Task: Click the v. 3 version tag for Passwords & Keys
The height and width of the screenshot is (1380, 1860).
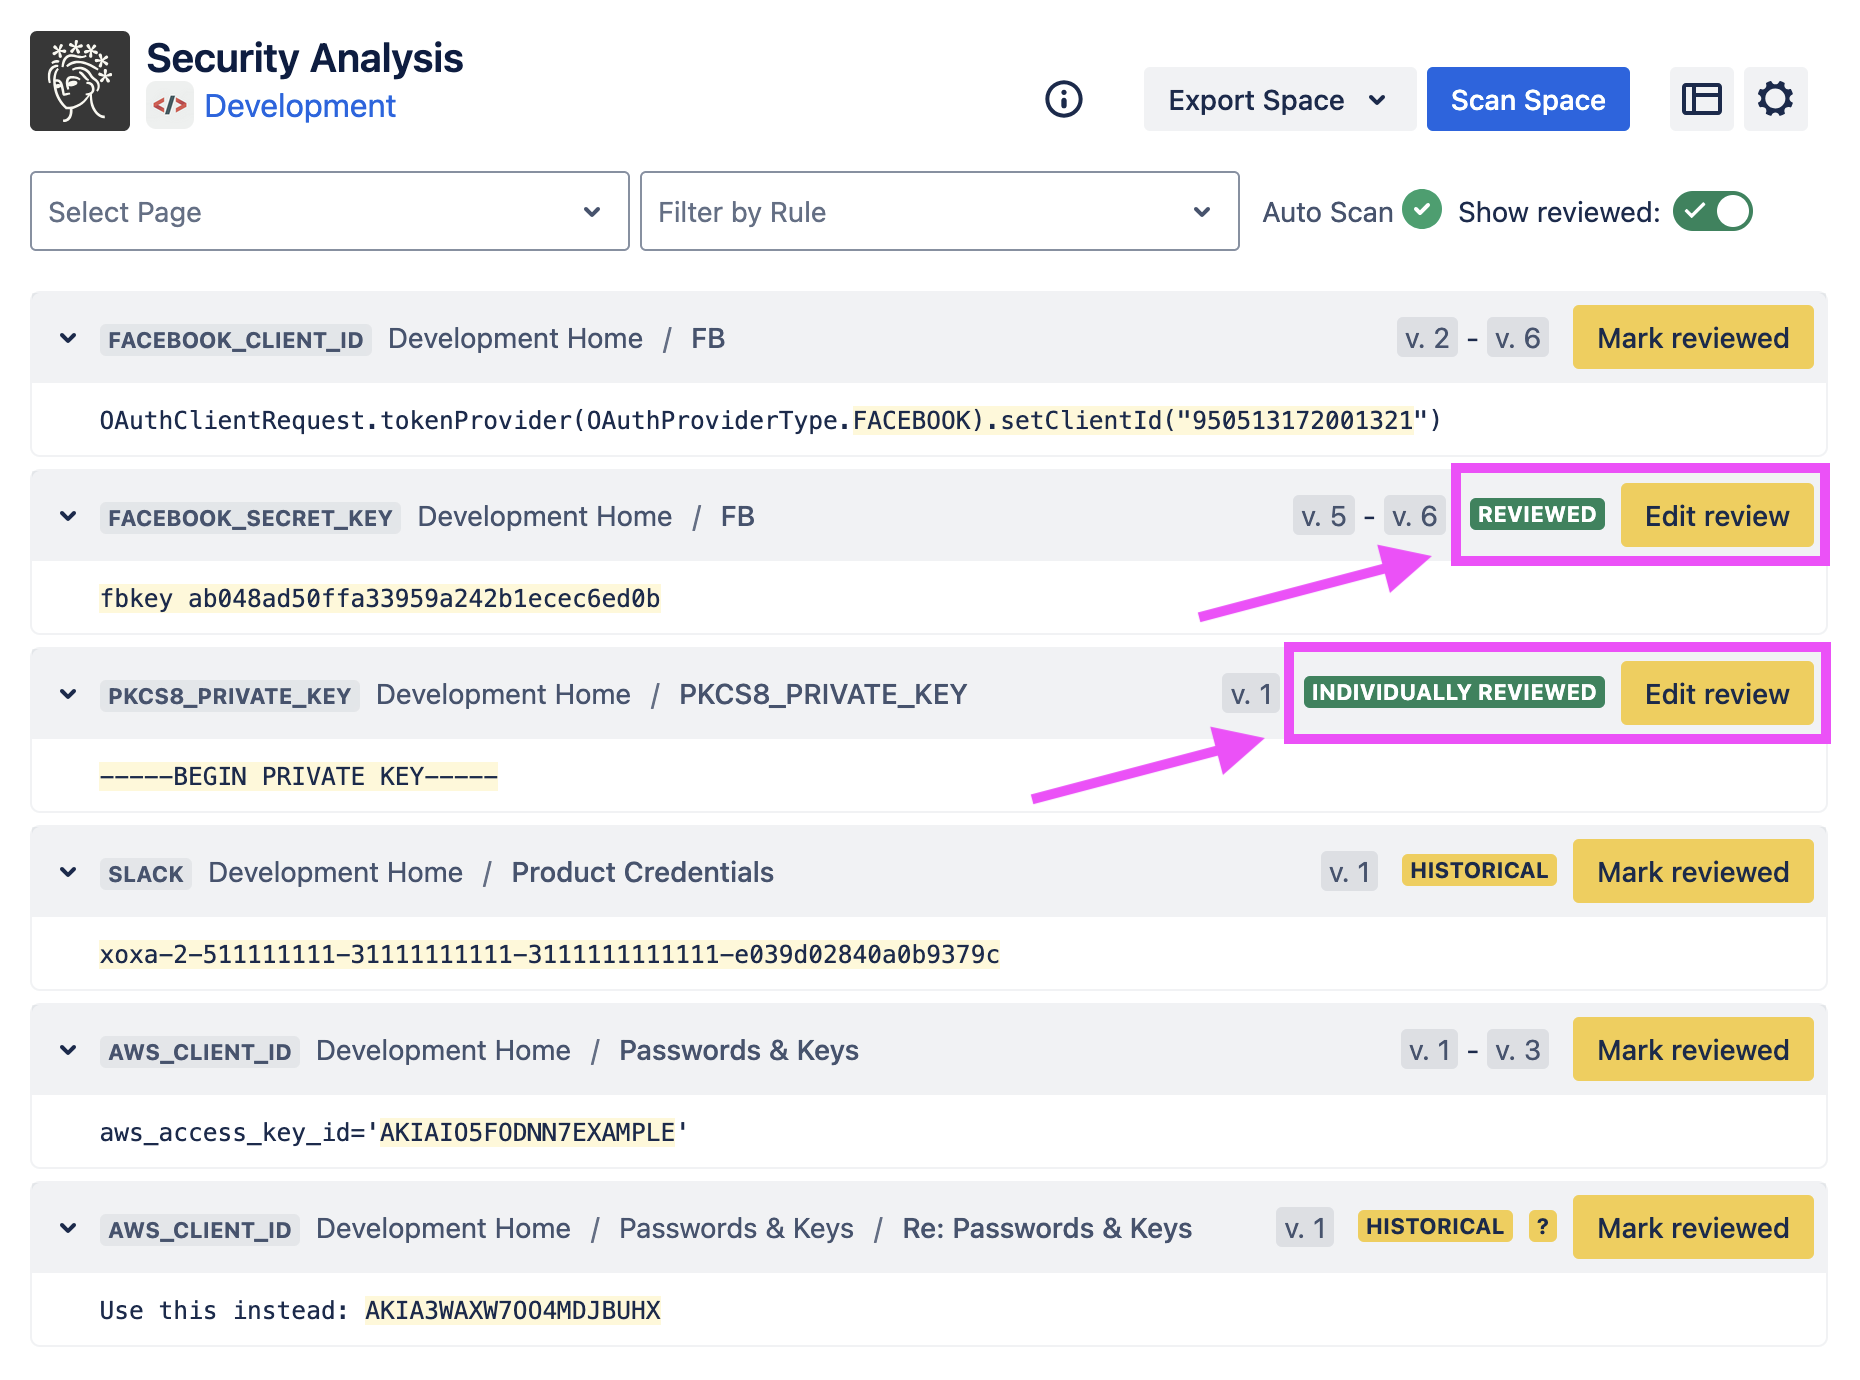Action: [x=1517, y=1050]
